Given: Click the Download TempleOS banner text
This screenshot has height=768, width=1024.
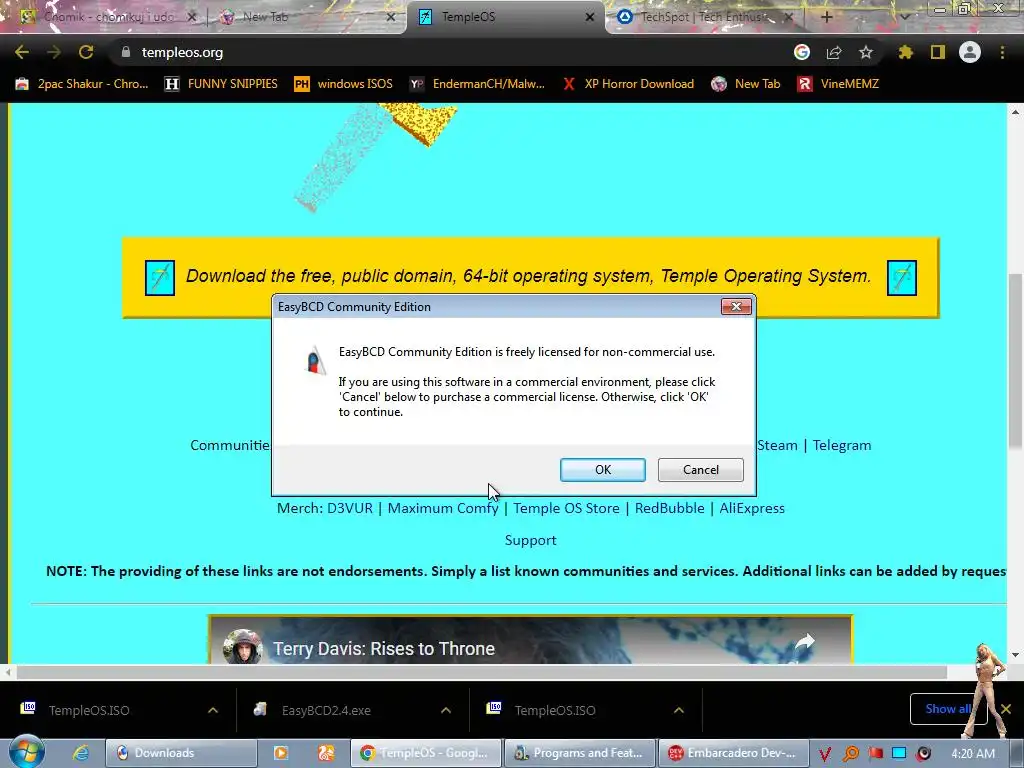Looking at the screenshot, I should 528,276.
